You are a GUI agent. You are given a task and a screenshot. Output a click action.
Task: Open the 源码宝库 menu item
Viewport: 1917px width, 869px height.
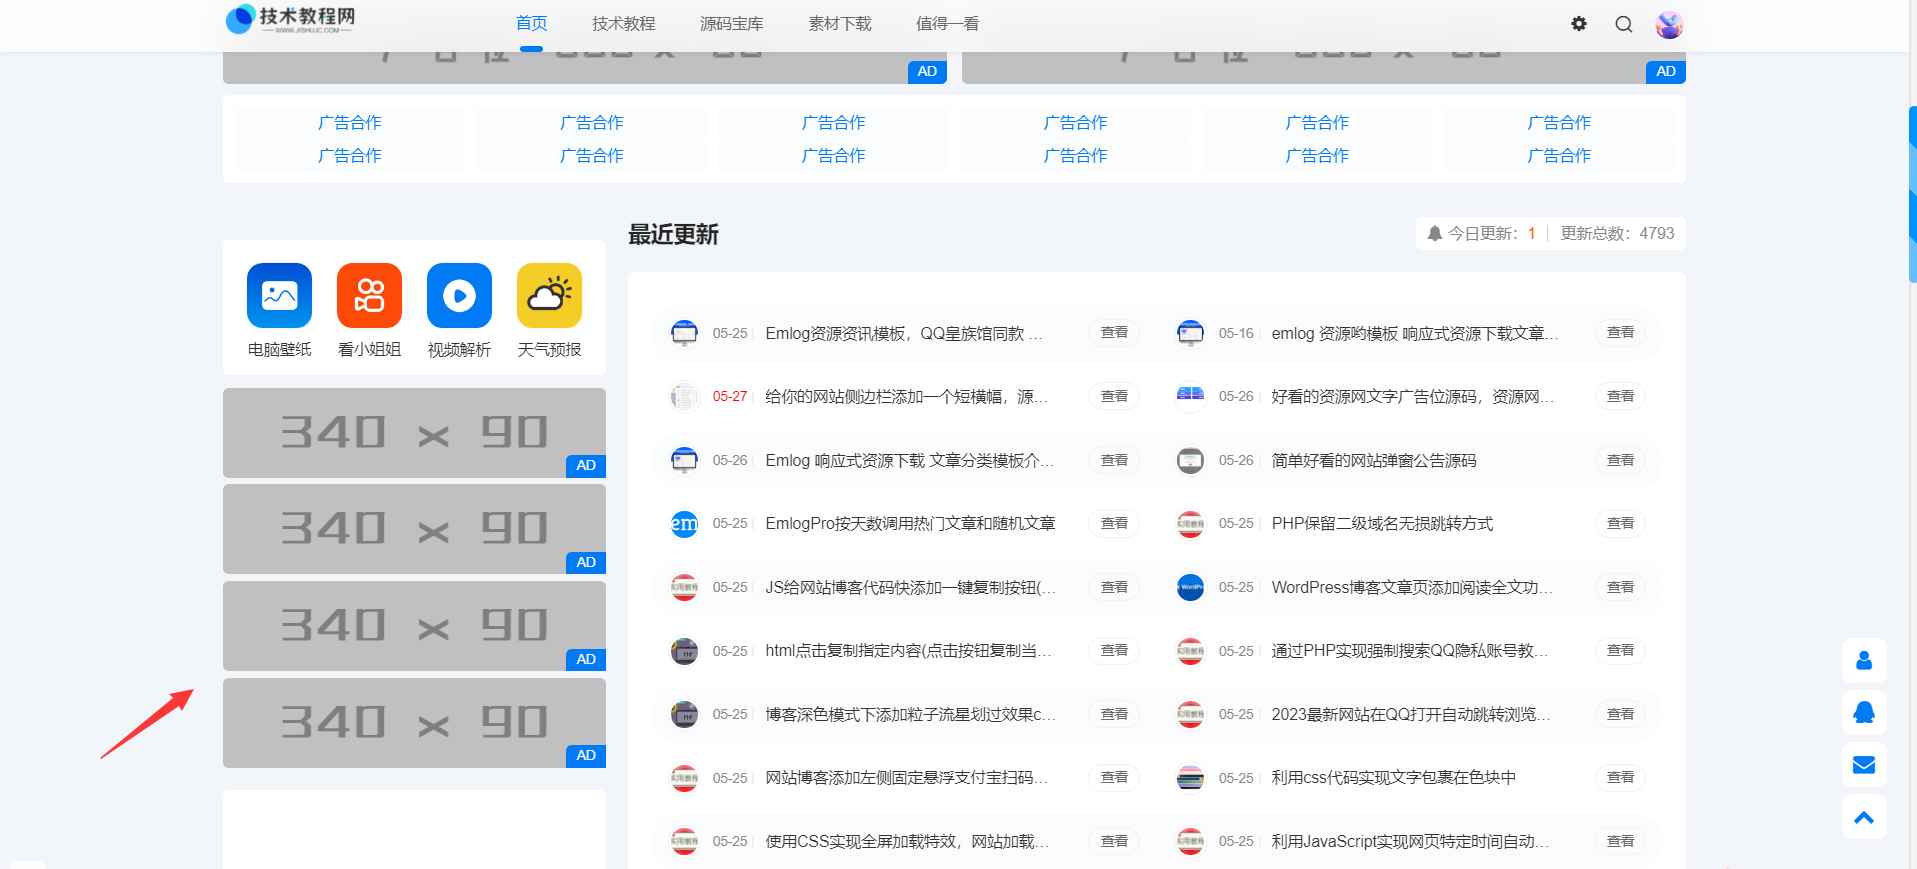coord(731,24)
